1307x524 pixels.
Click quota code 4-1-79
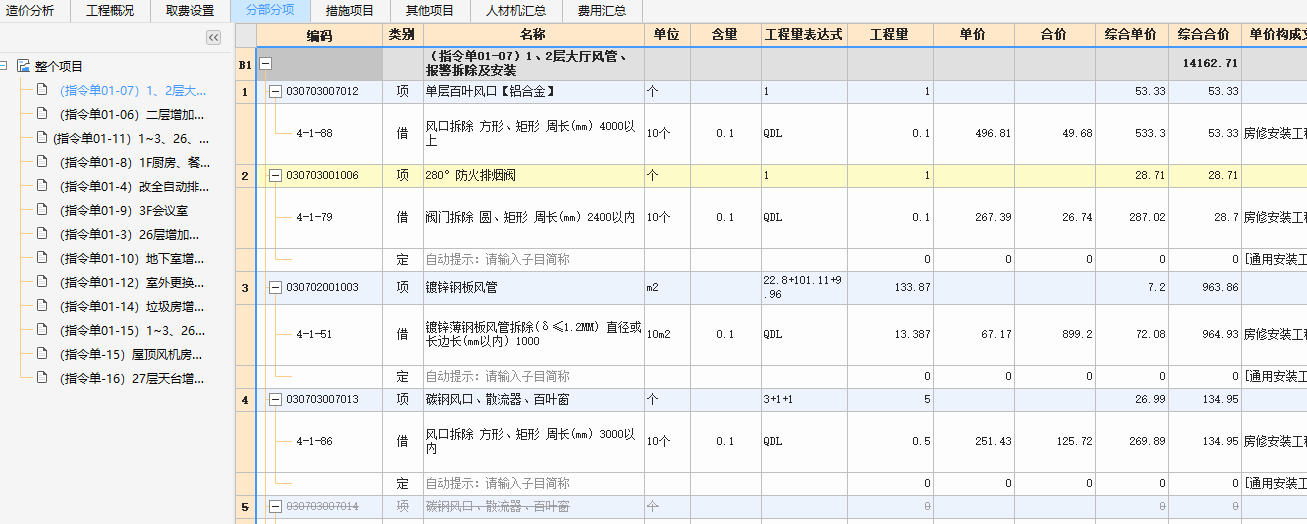(314, 217)
